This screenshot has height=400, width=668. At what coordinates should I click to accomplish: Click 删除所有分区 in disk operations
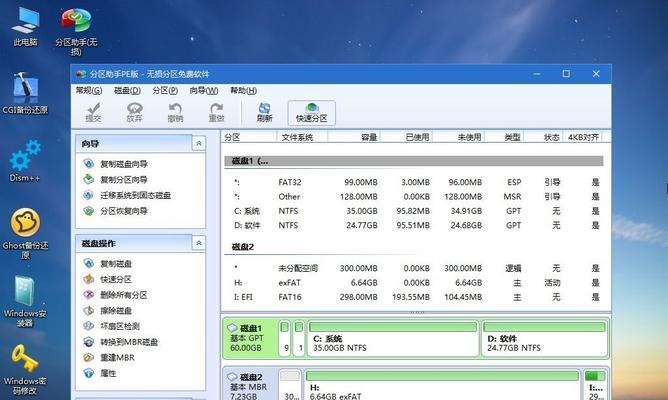pos(123,295)
